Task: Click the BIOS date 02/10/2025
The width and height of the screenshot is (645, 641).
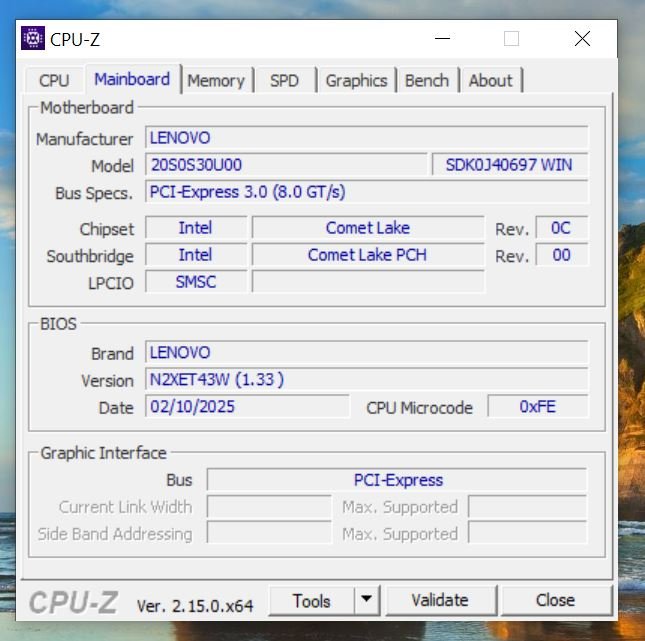Action: (247, 406)
